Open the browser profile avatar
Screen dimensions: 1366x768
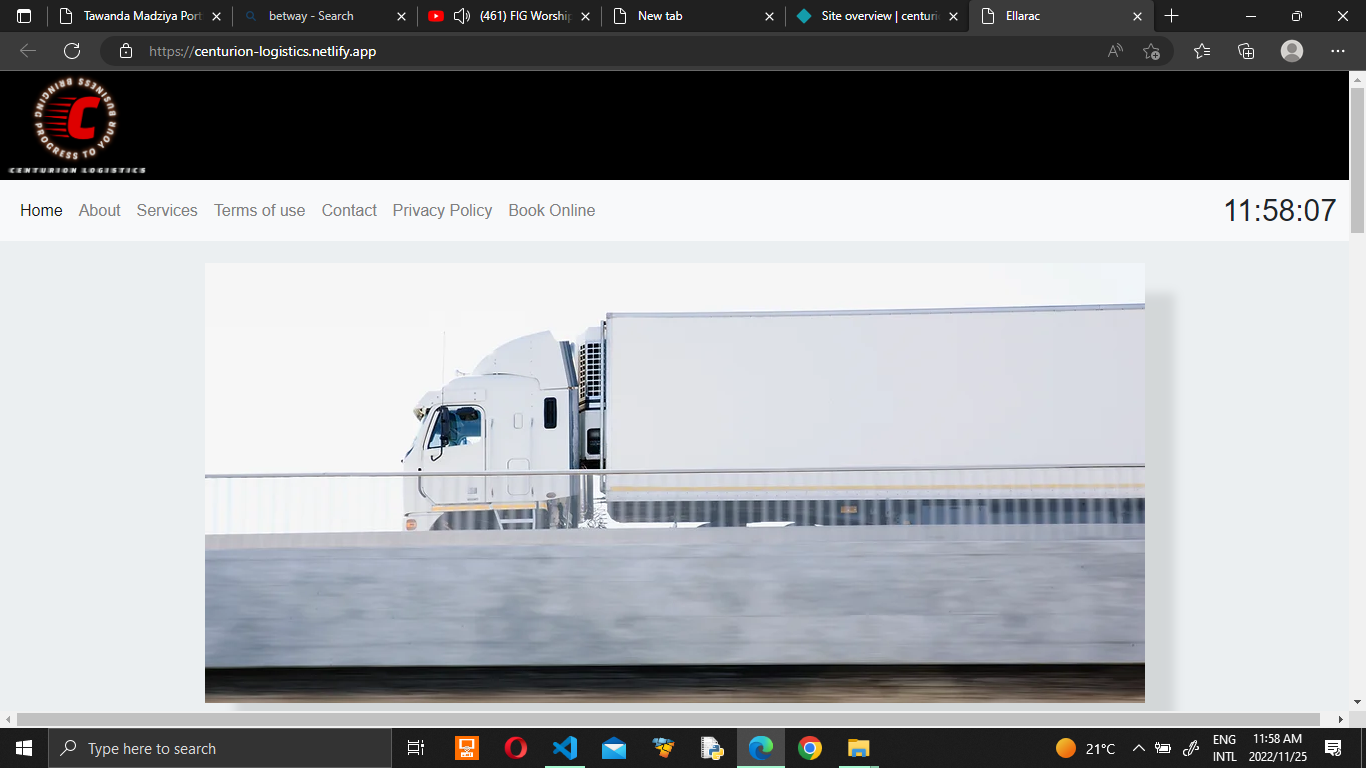(1292, 51)
